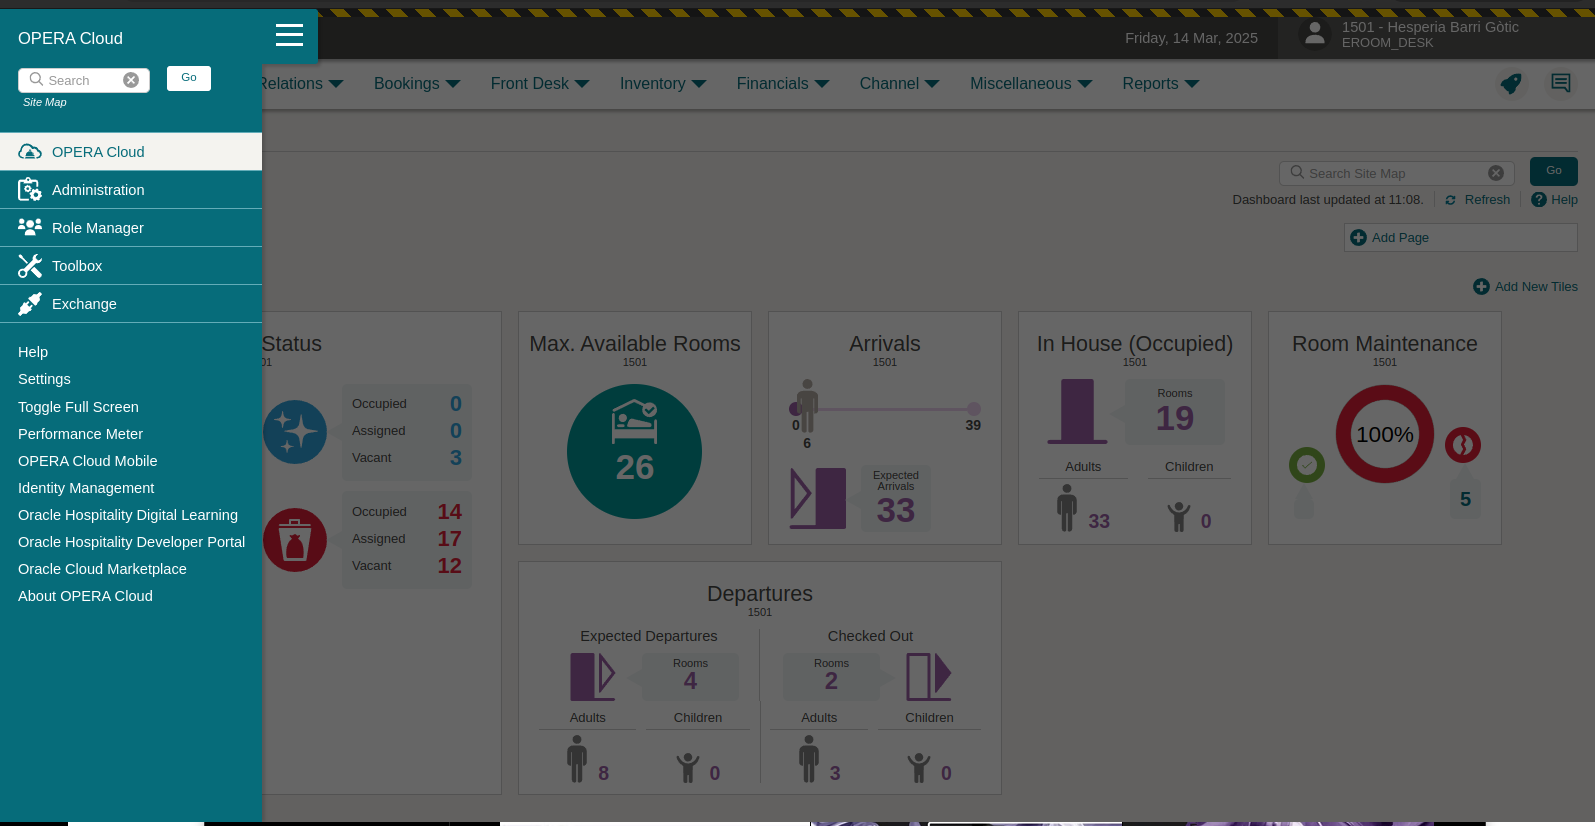Select Toolbox in the side menu
Screen dimensions: 1595x826
pyautogui.click(x=77, y=266)
